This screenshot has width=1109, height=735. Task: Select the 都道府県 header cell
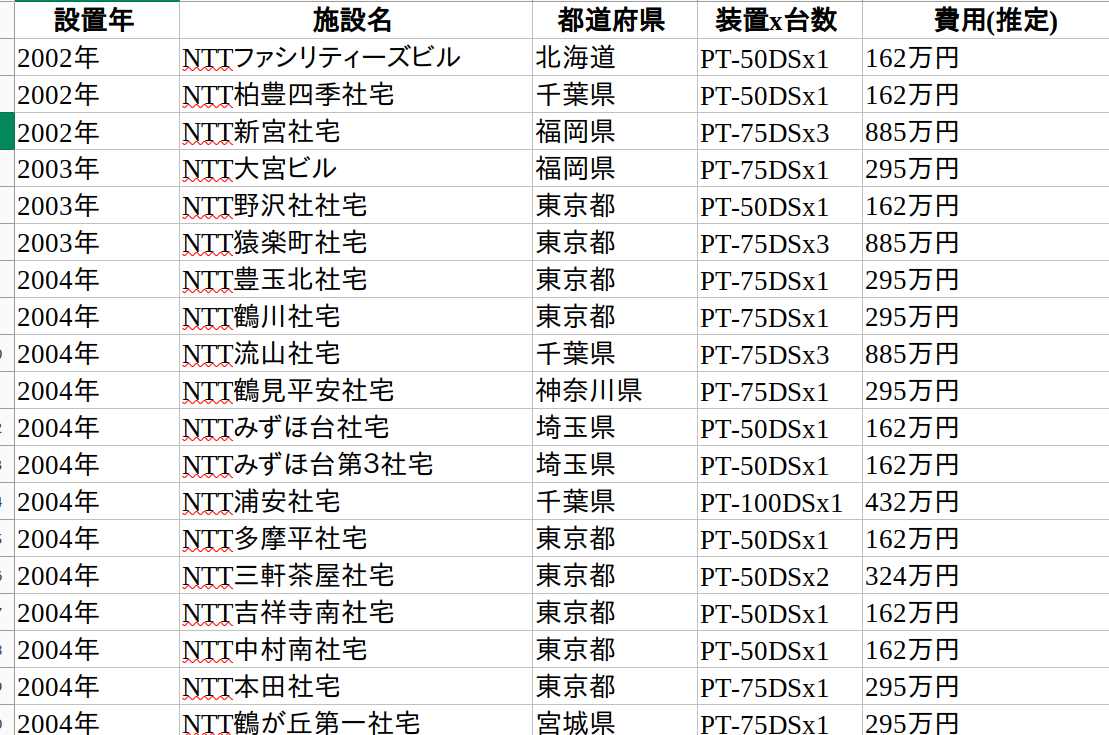click(x=615, y=20)
